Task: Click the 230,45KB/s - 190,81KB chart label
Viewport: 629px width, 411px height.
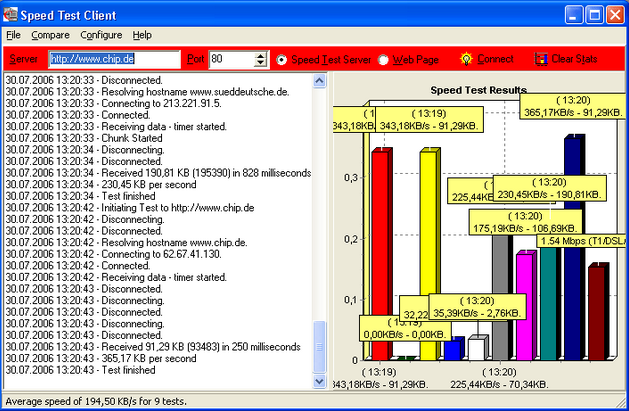Action: (x=550, y=188)
